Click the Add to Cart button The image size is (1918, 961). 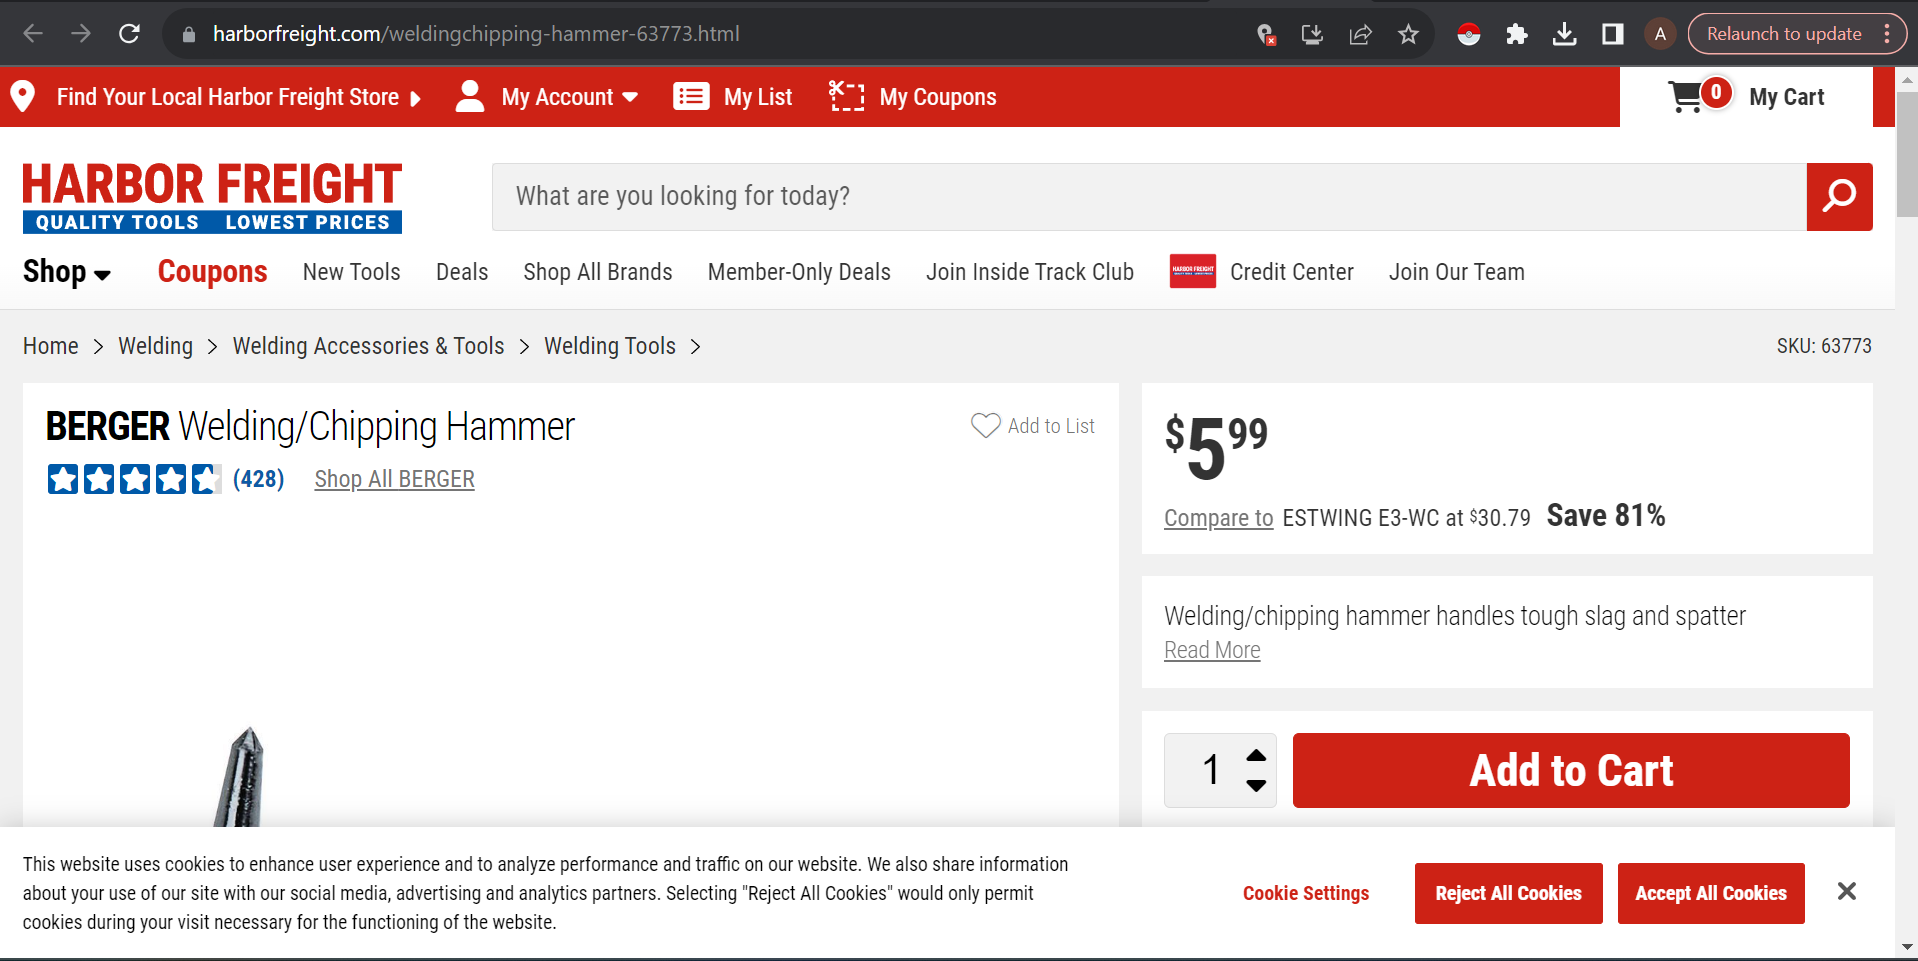pyautogui.click(x=1571, y=770)
